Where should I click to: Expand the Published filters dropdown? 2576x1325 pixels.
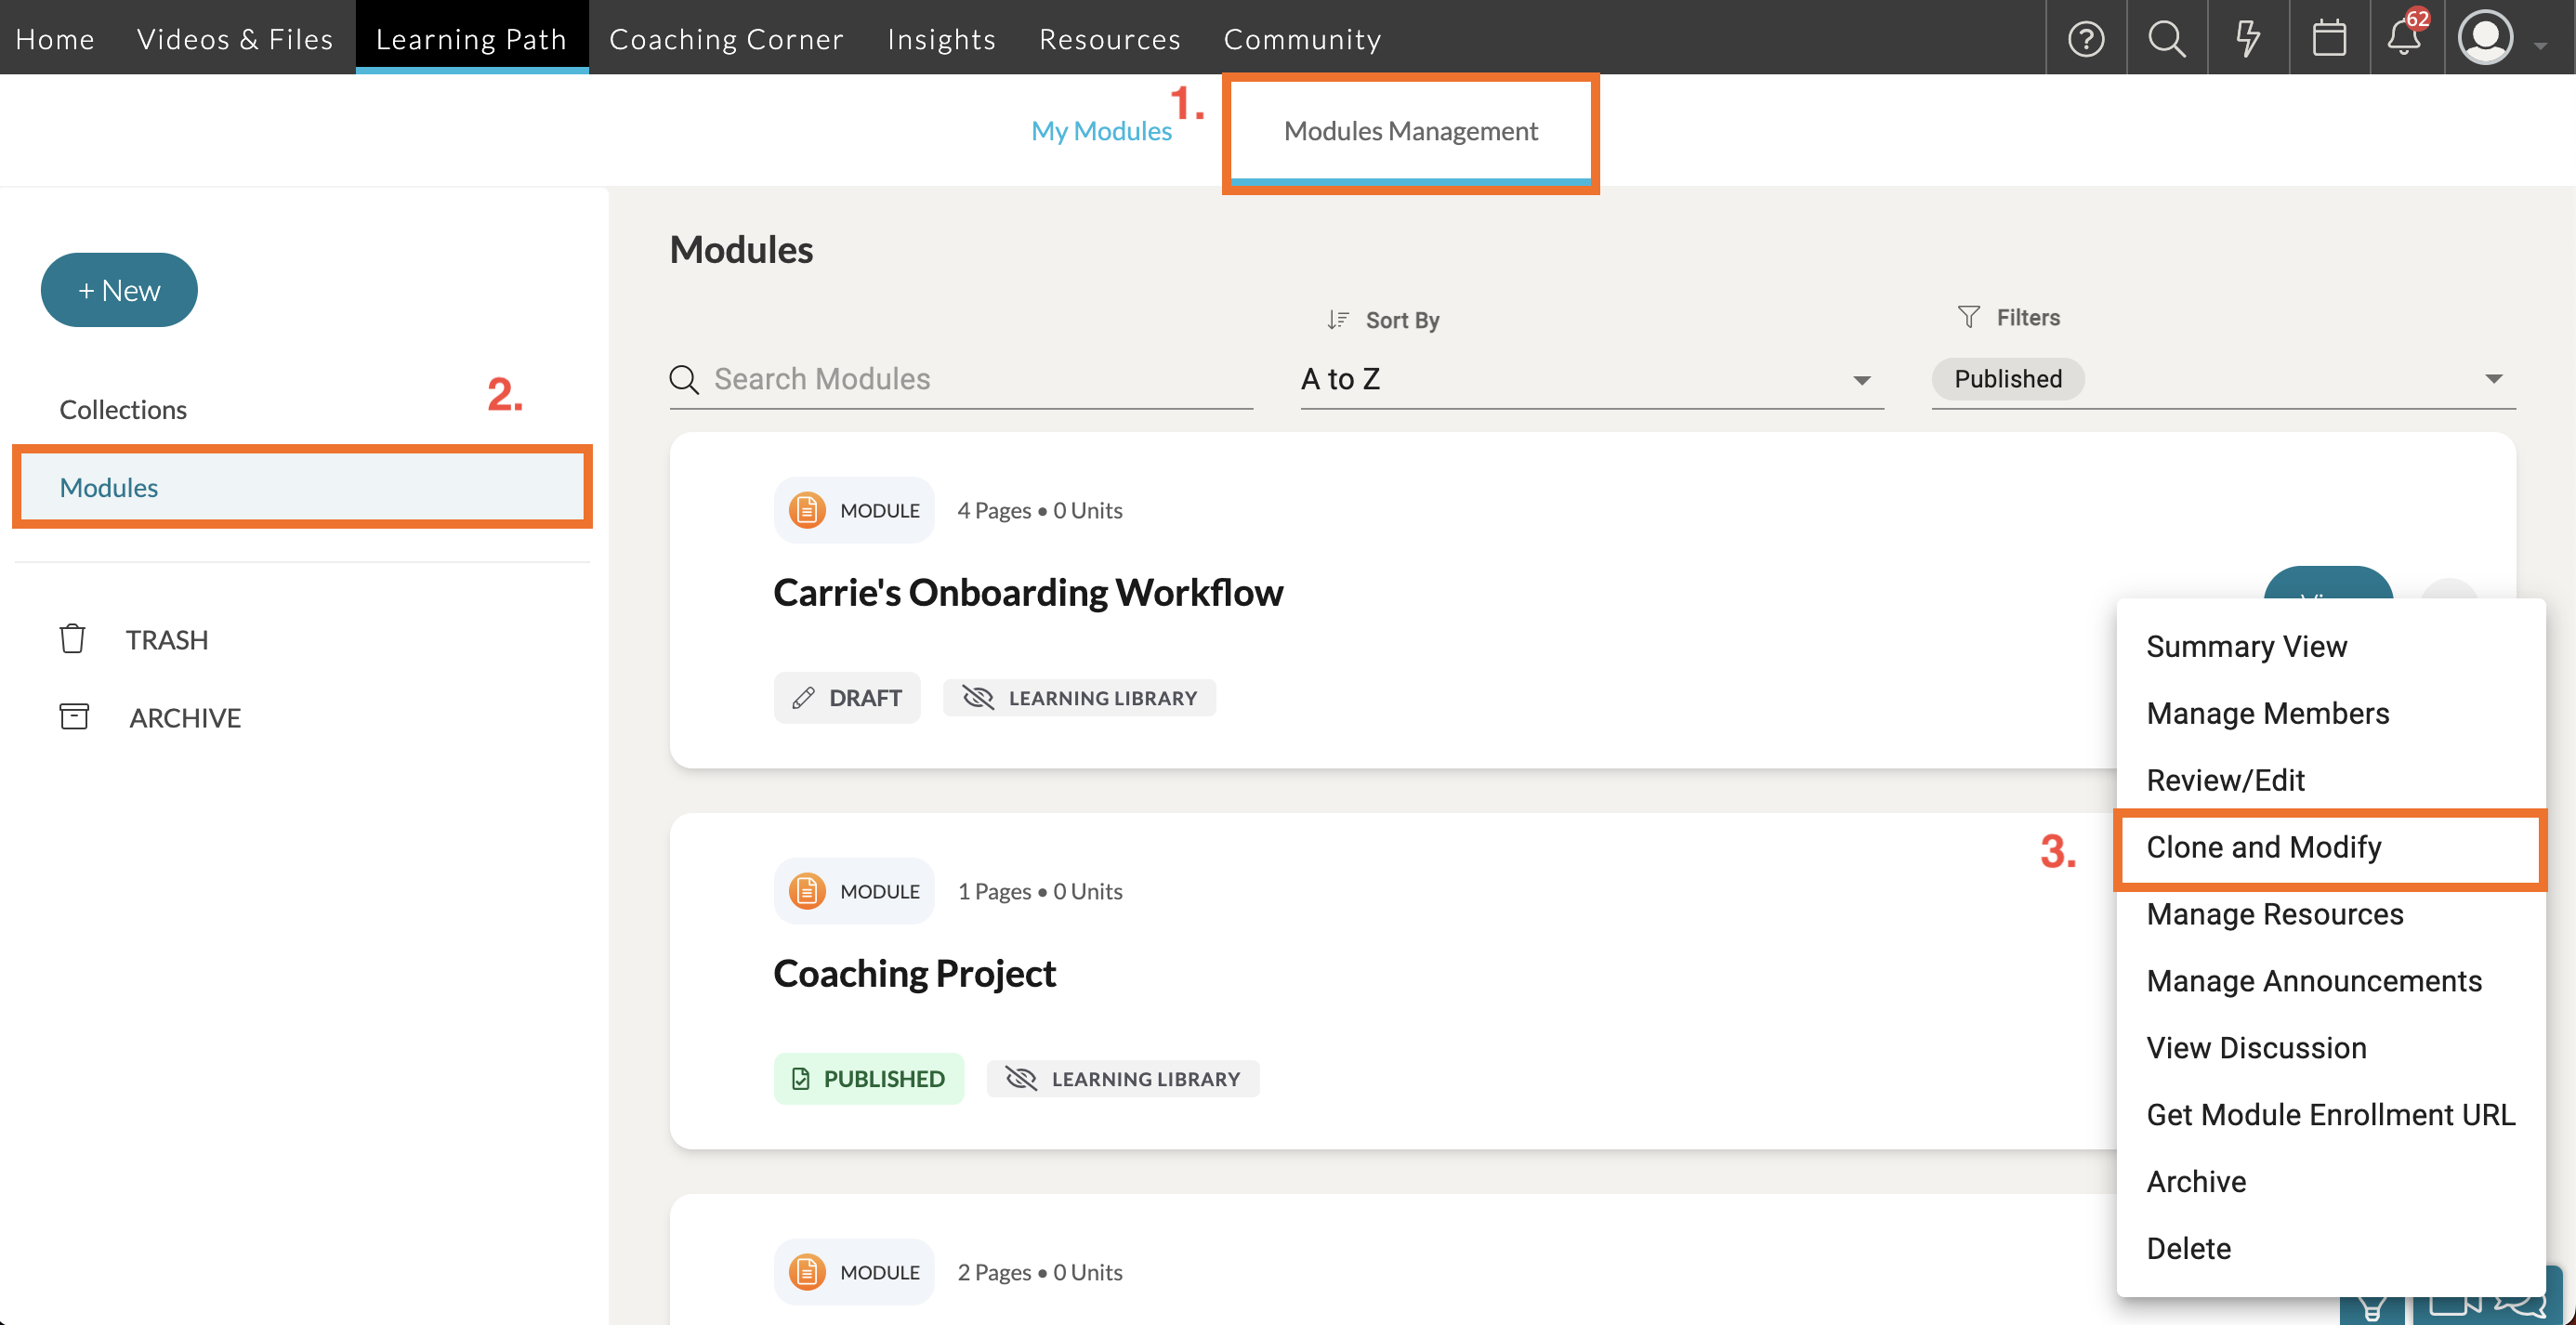(x=2493, y=379)
